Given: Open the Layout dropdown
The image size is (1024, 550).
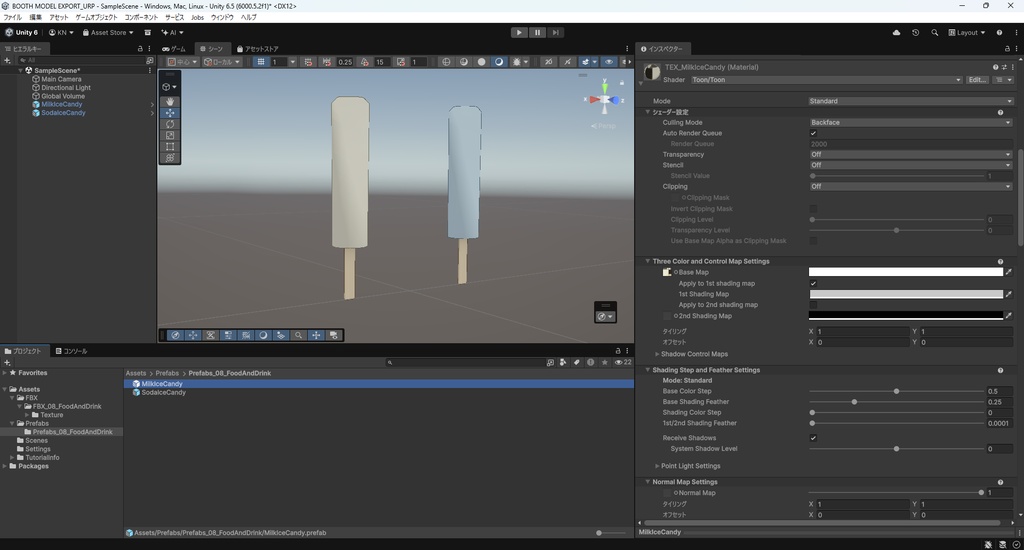Looking at the screenshot, I should tap(967, 32).
